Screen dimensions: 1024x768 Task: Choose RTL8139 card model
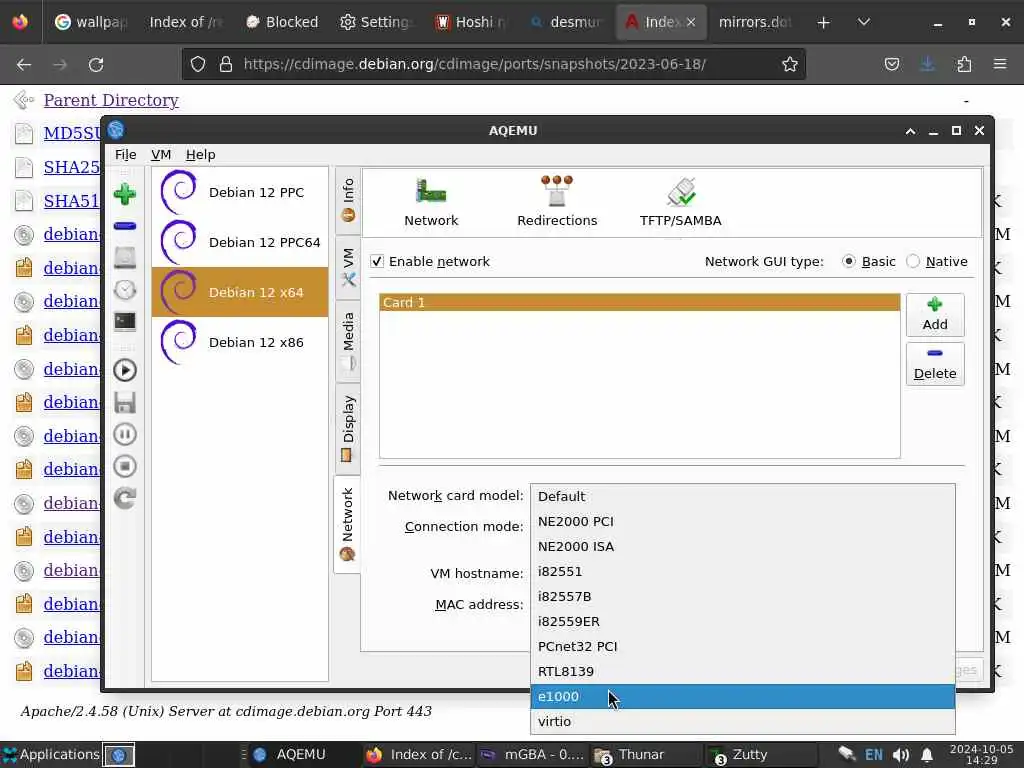point(743,671)
